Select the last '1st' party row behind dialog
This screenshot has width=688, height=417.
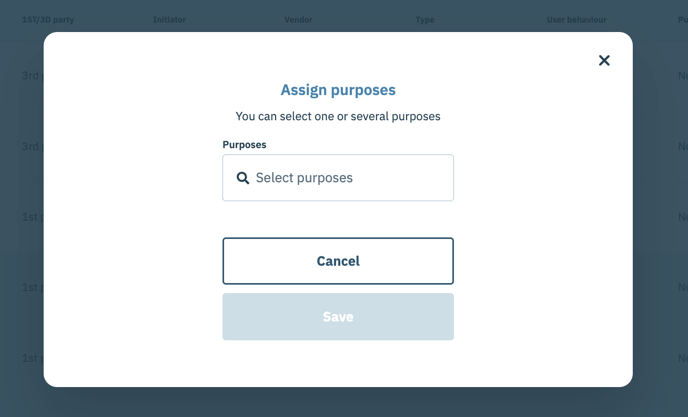[32, 358]
